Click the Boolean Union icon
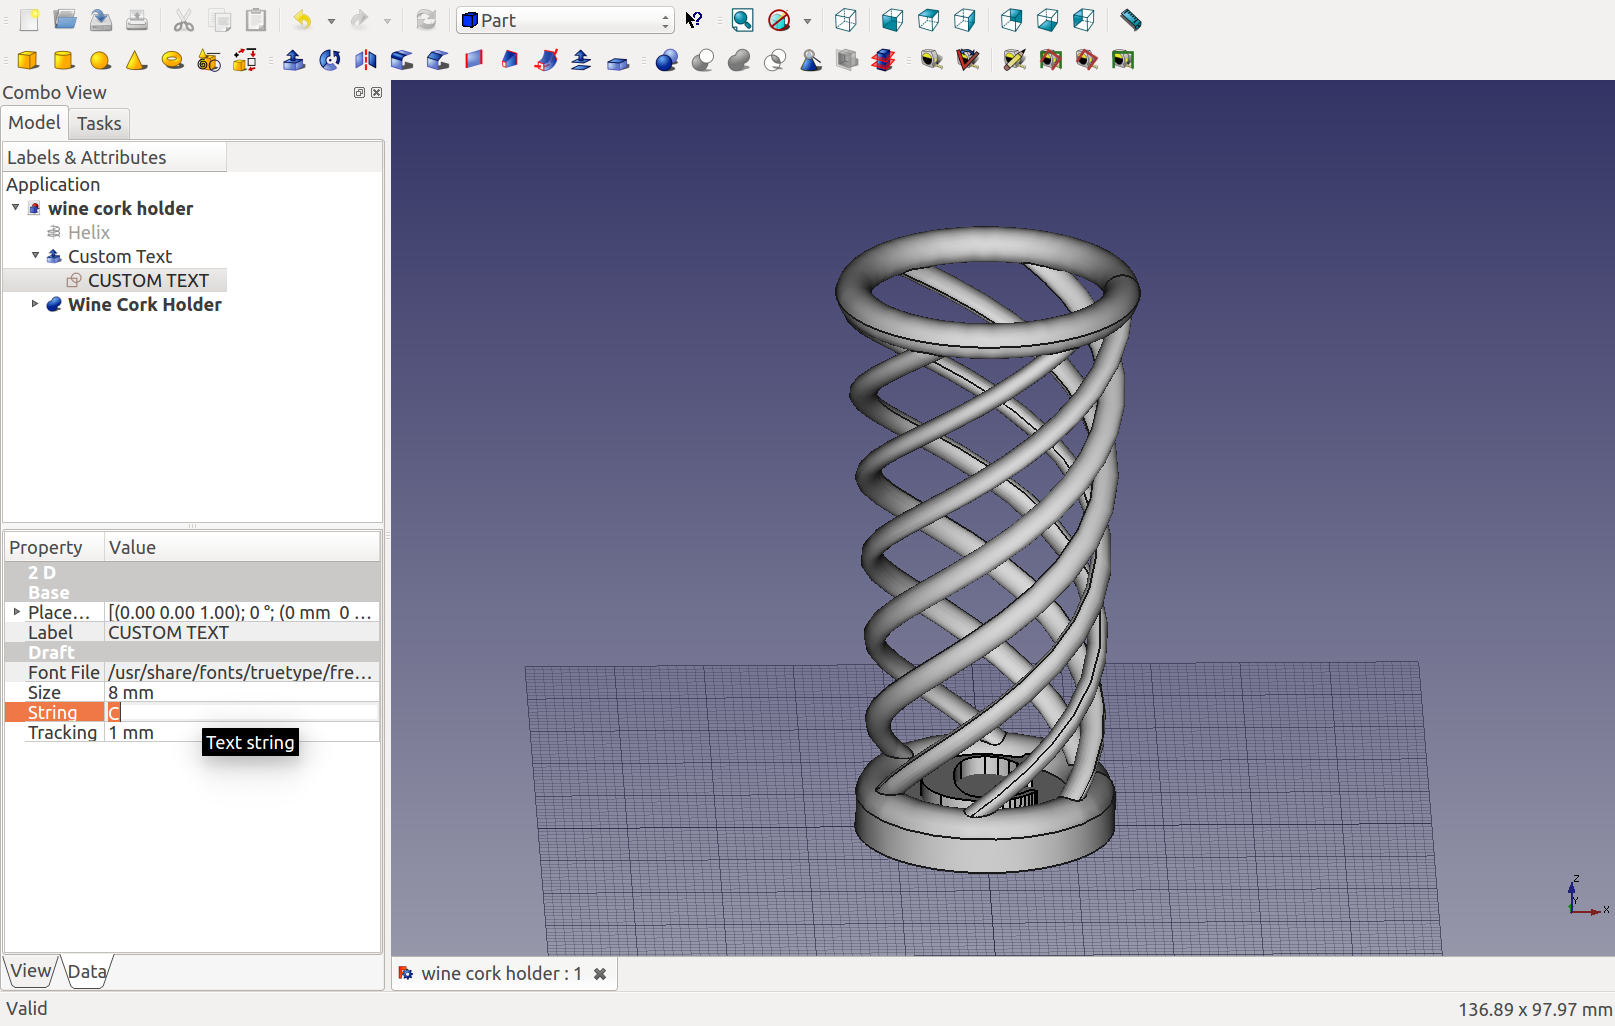Image resolution: width=1615 pixels, height=1026 pixels. [x=739, y=60]
